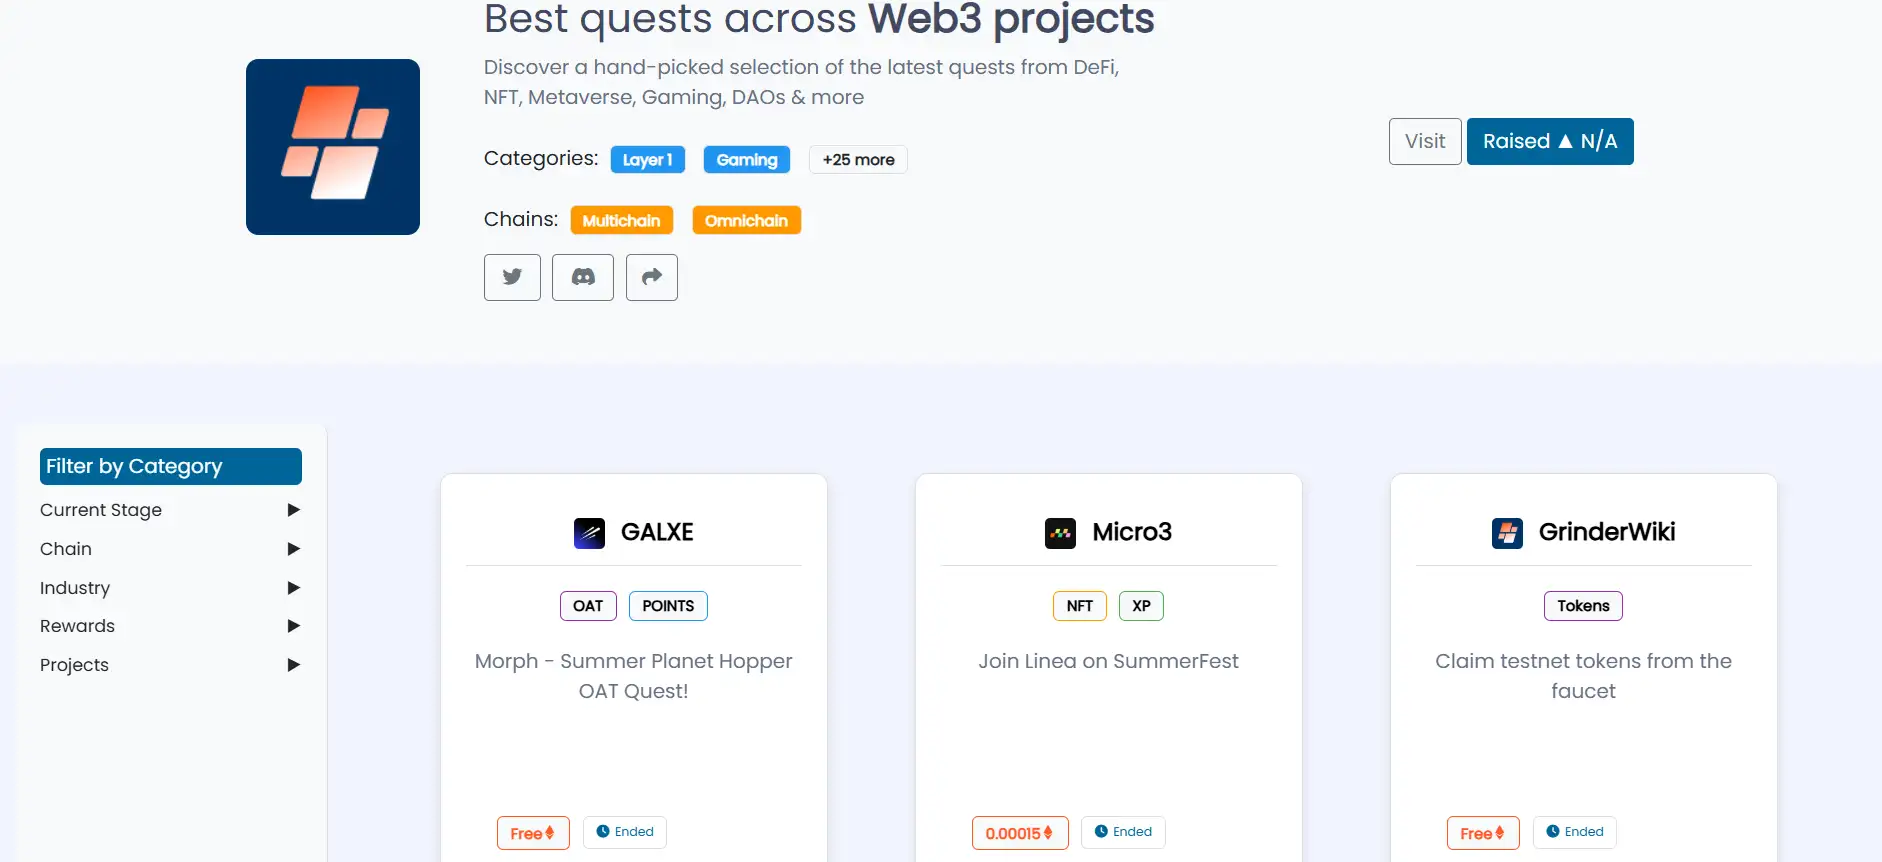Select the Gaming category tag
Image resolution: width=1882 pixels, height=862 pixels.
[746, 160]
